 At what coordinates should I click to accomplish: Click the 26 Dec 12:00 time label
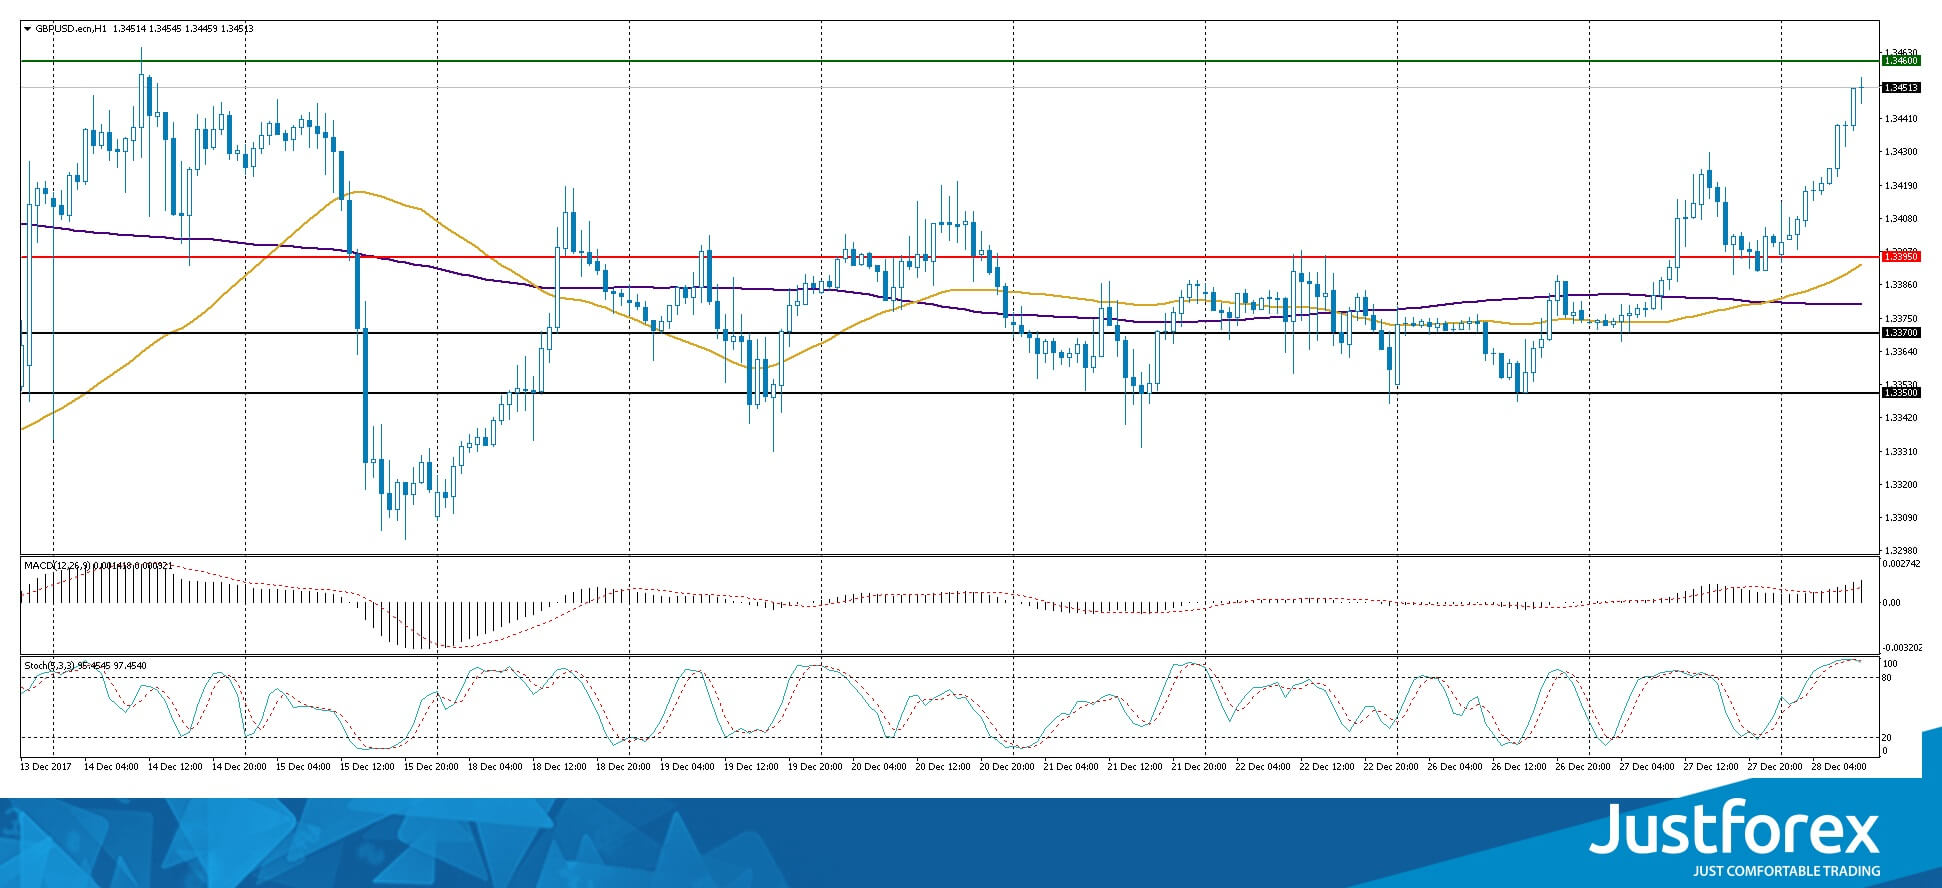(x=1519, y=767)
